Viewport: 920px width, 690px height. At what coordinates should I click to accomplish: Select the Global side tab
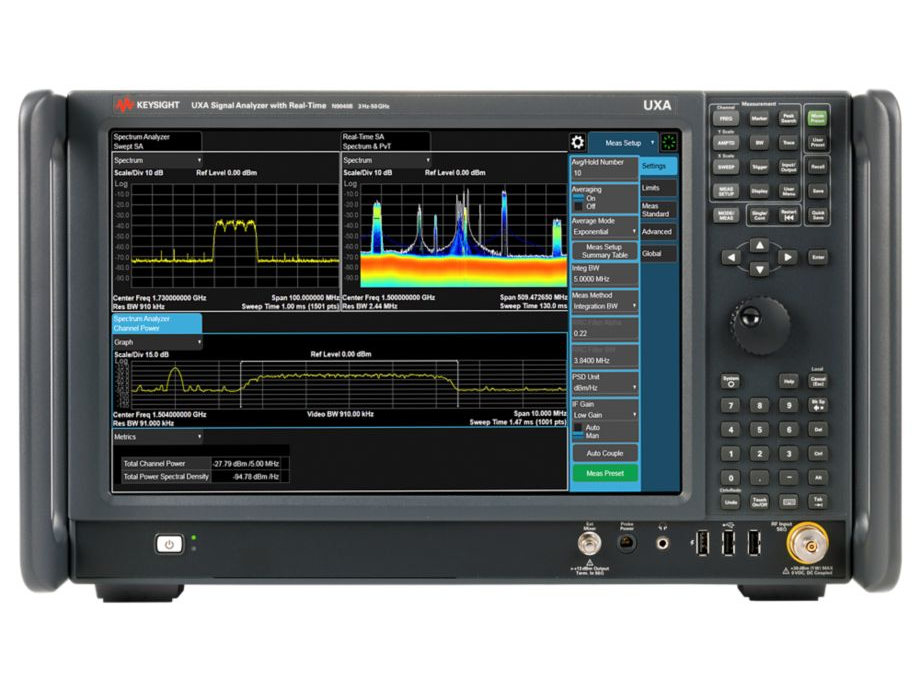[658, 253]
